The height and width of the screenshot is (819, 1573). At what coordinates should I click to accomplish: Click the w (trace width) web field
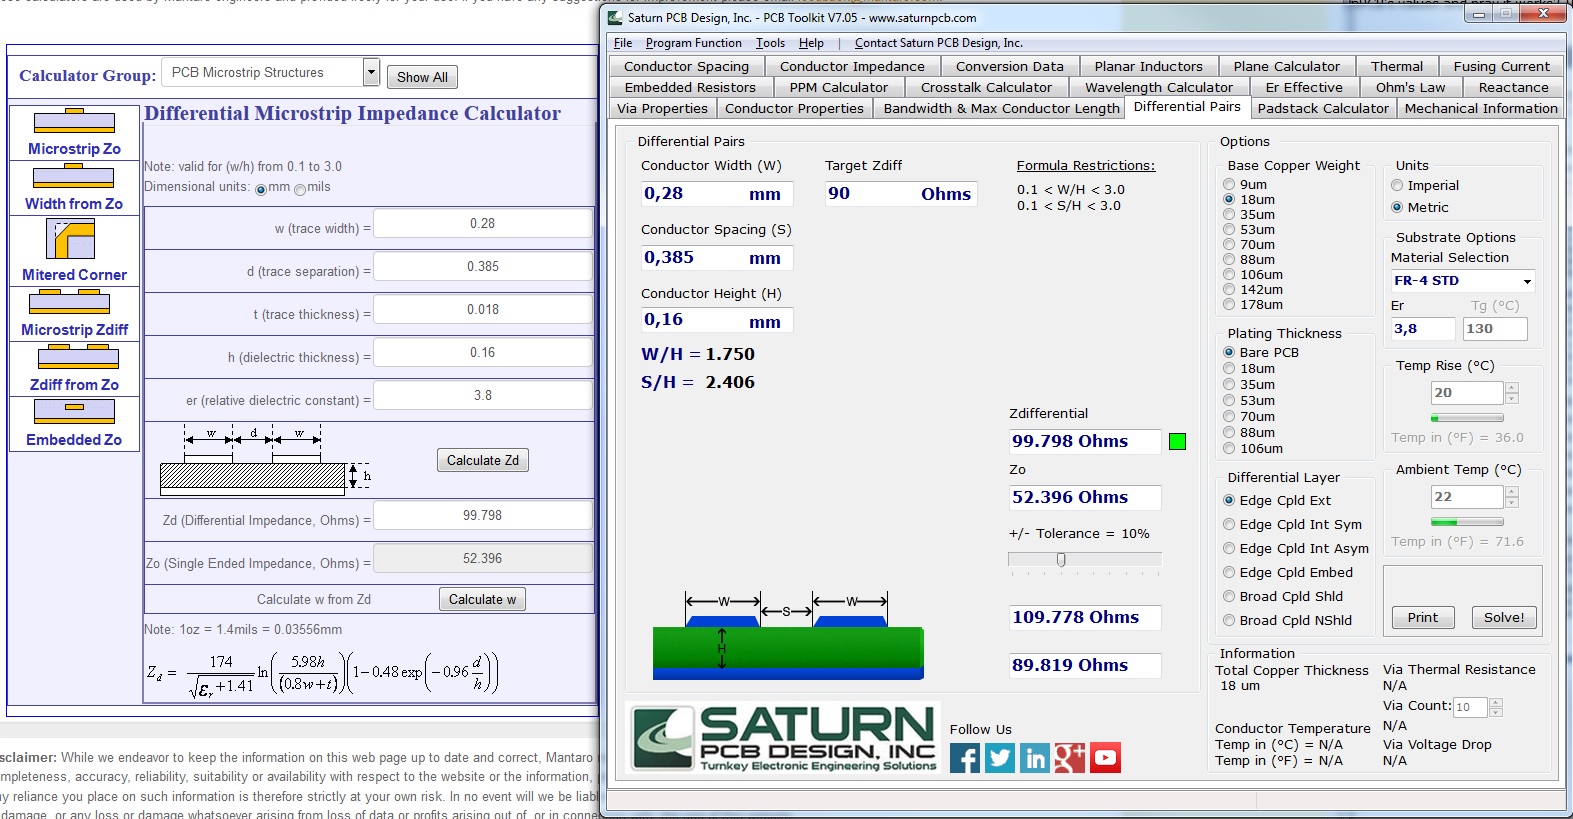click(x=483, y=224)
